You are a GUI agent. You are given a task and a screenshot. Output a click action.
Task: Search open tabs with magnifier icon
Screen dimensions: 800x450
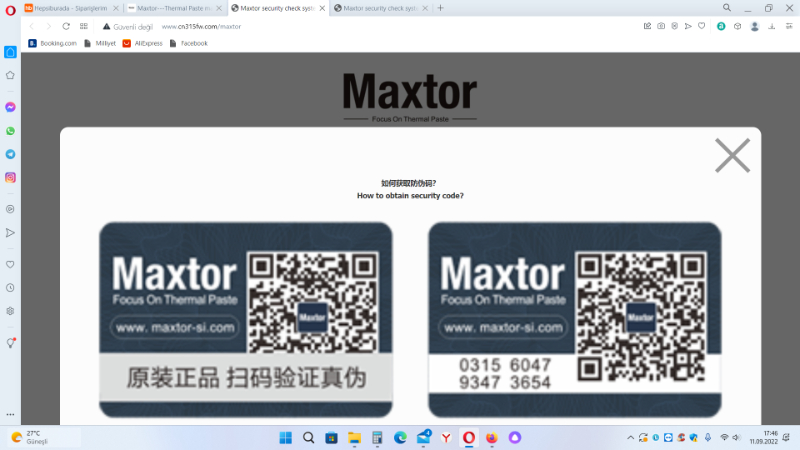(727, 8)
